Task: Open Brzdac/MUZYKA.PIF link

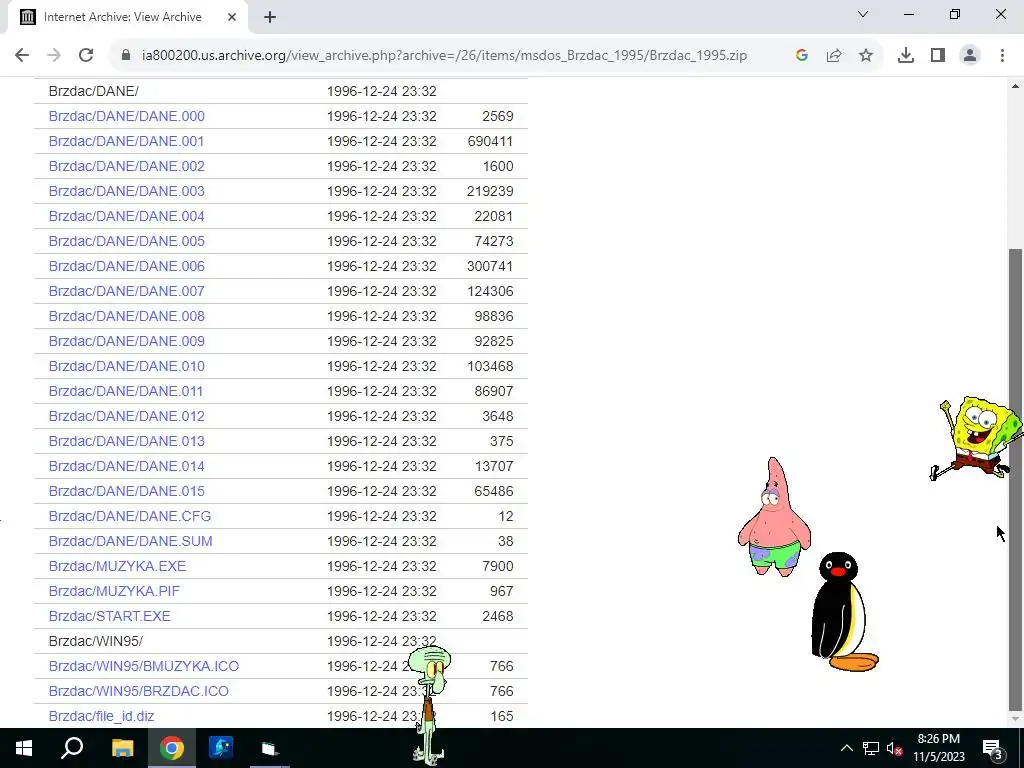Action: (114, 591)
